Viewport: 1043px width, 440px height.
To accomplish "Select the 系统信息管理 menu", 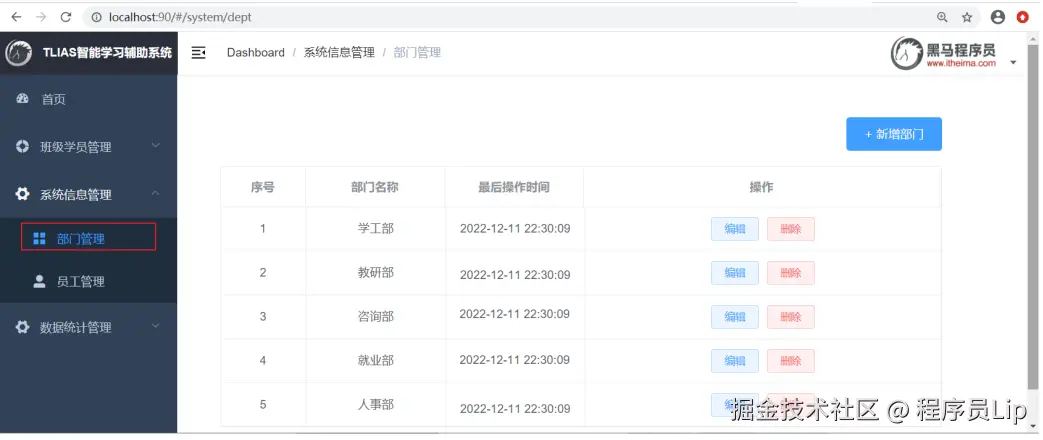I will tap(88, 194).
